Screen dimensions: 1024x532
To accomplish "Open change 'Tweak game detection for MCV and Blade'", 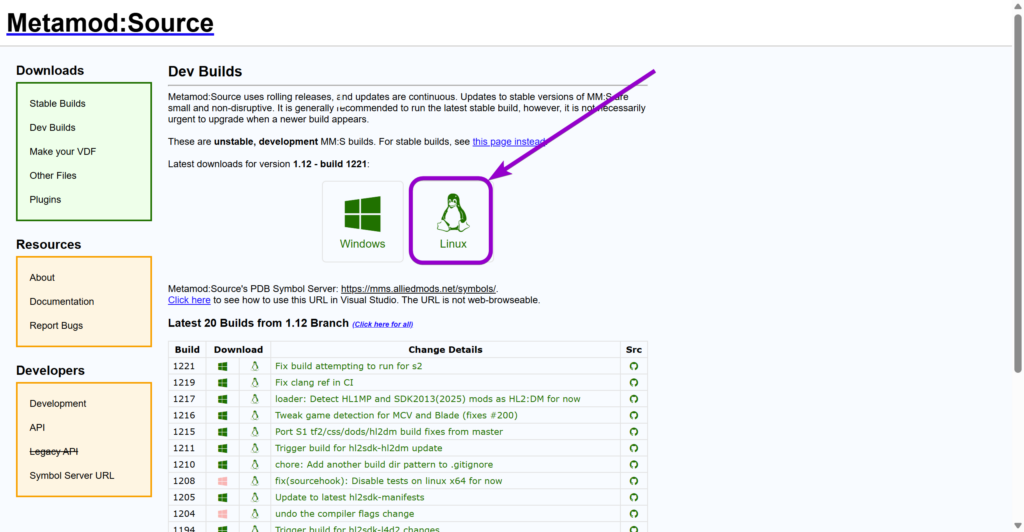I will [x=396, y=415].
